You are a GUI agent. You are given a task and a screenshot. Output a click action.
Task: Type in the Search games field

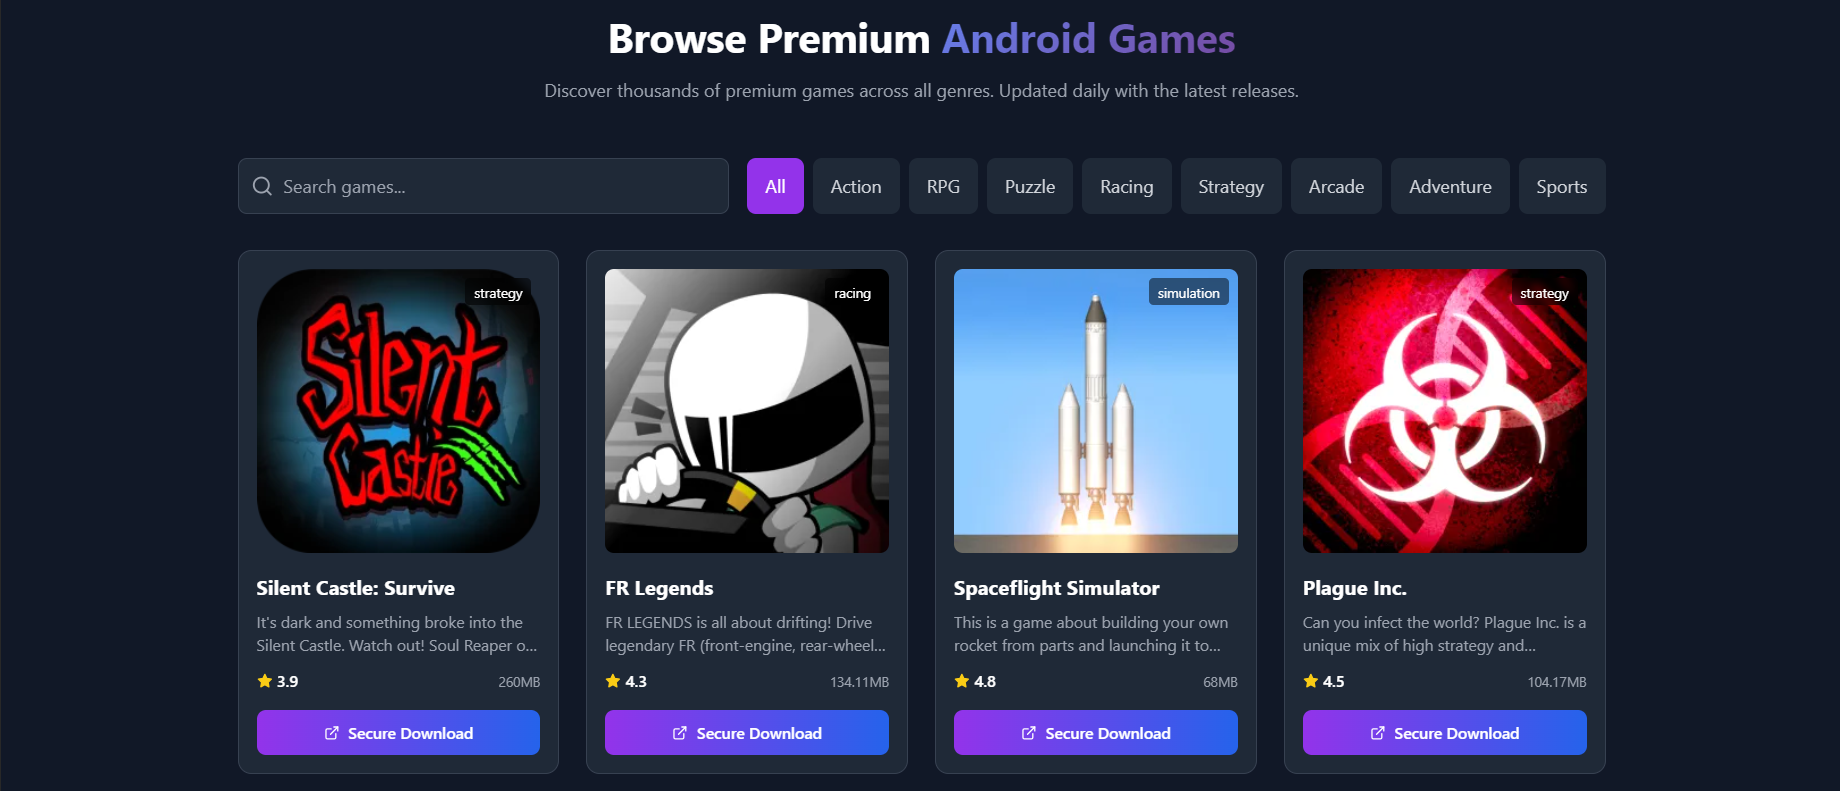[500, 186]
